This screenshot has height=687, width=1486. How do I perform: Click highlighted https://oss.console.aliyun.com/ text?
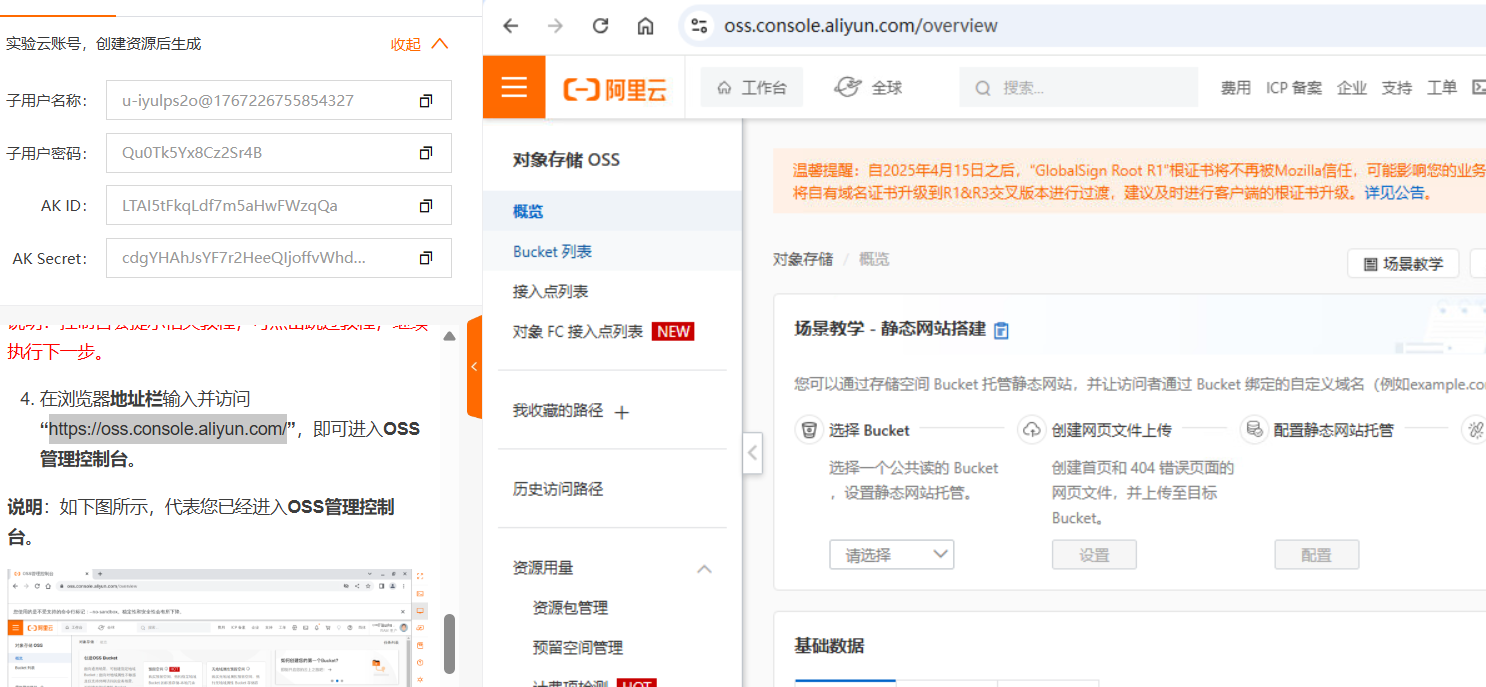tap(168, 429)
